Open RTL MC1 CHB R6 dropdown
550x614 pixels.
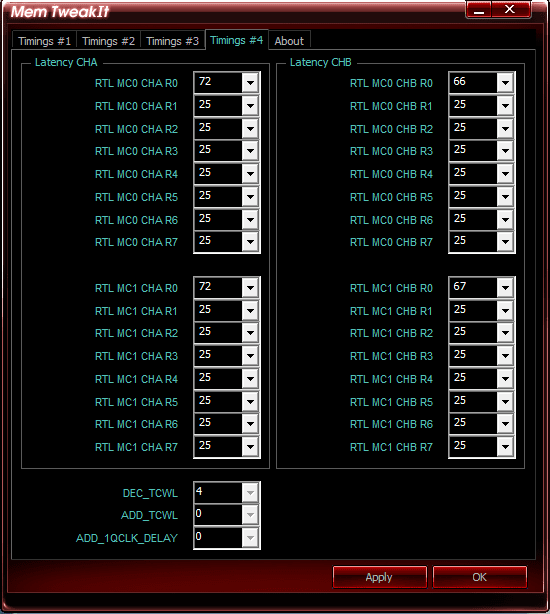(x=505, y=424)
